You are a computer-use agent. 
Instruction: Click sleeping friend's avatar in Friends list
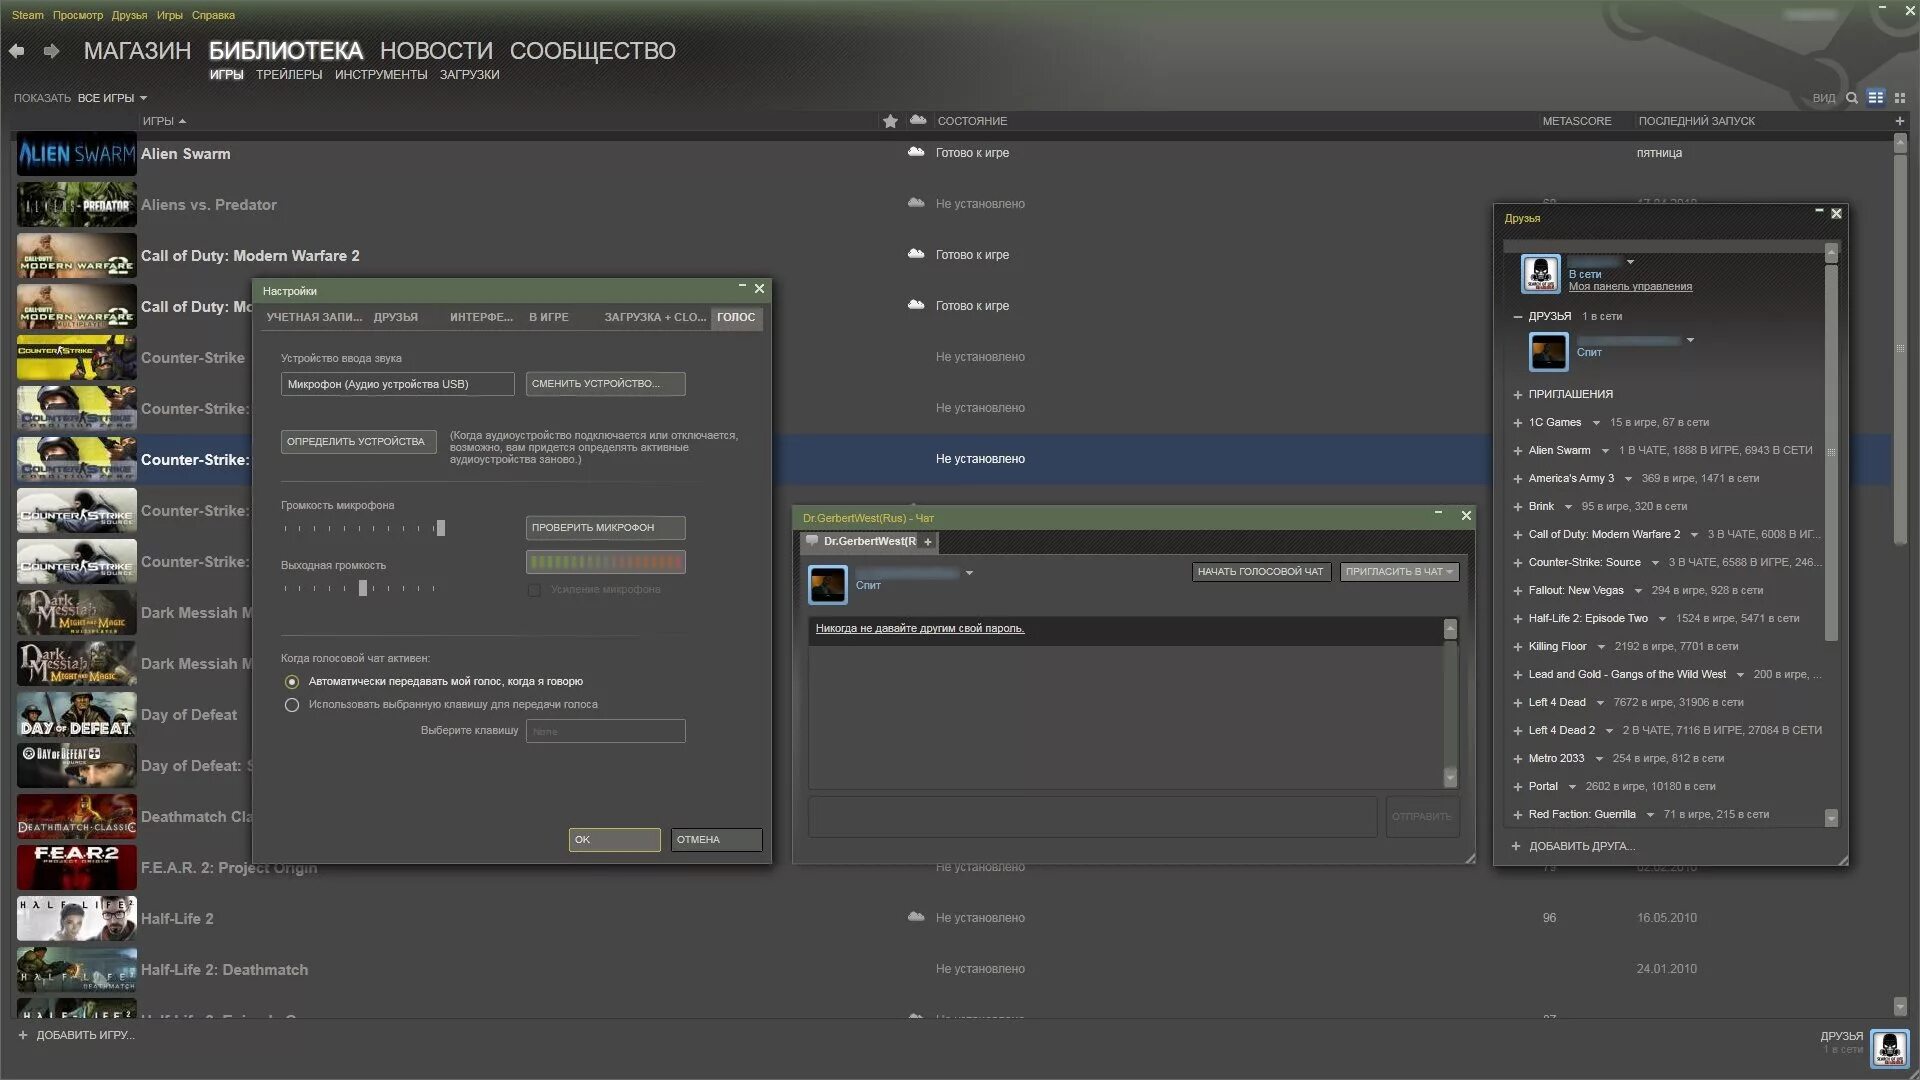pyautogui.click(x=1548, y=351)
